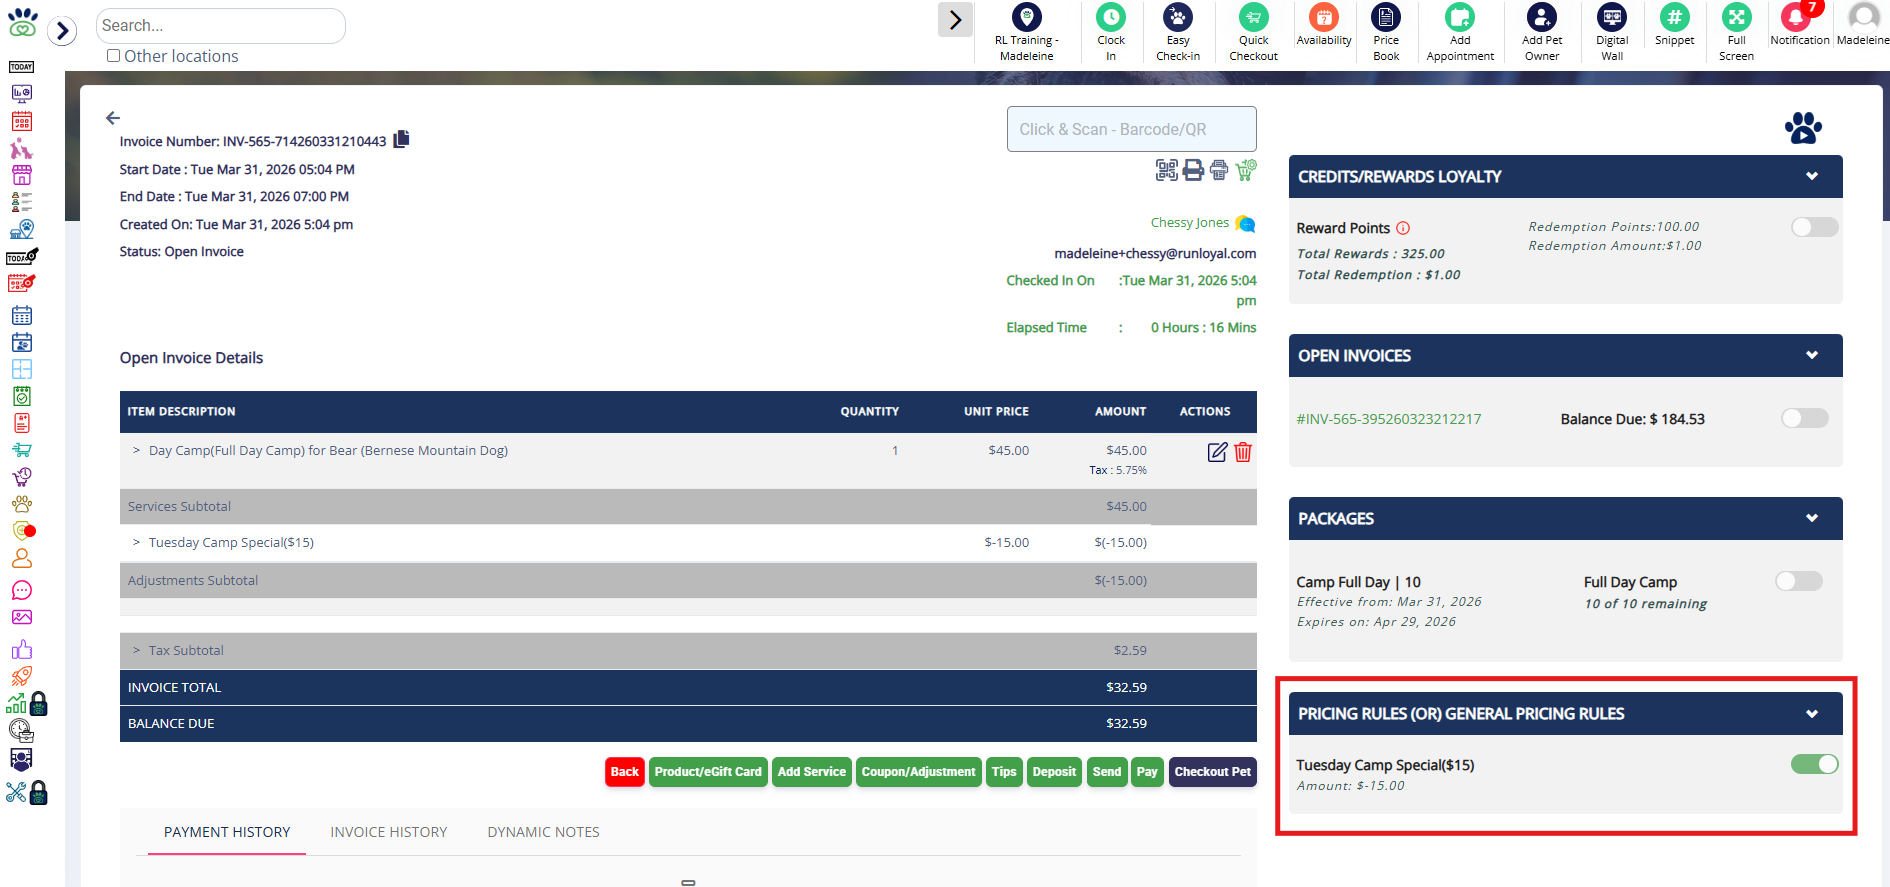The height and width of the screenshot is (887, 1890).
Task: Click the Deposit button
Action: (x=1054, y=772)
